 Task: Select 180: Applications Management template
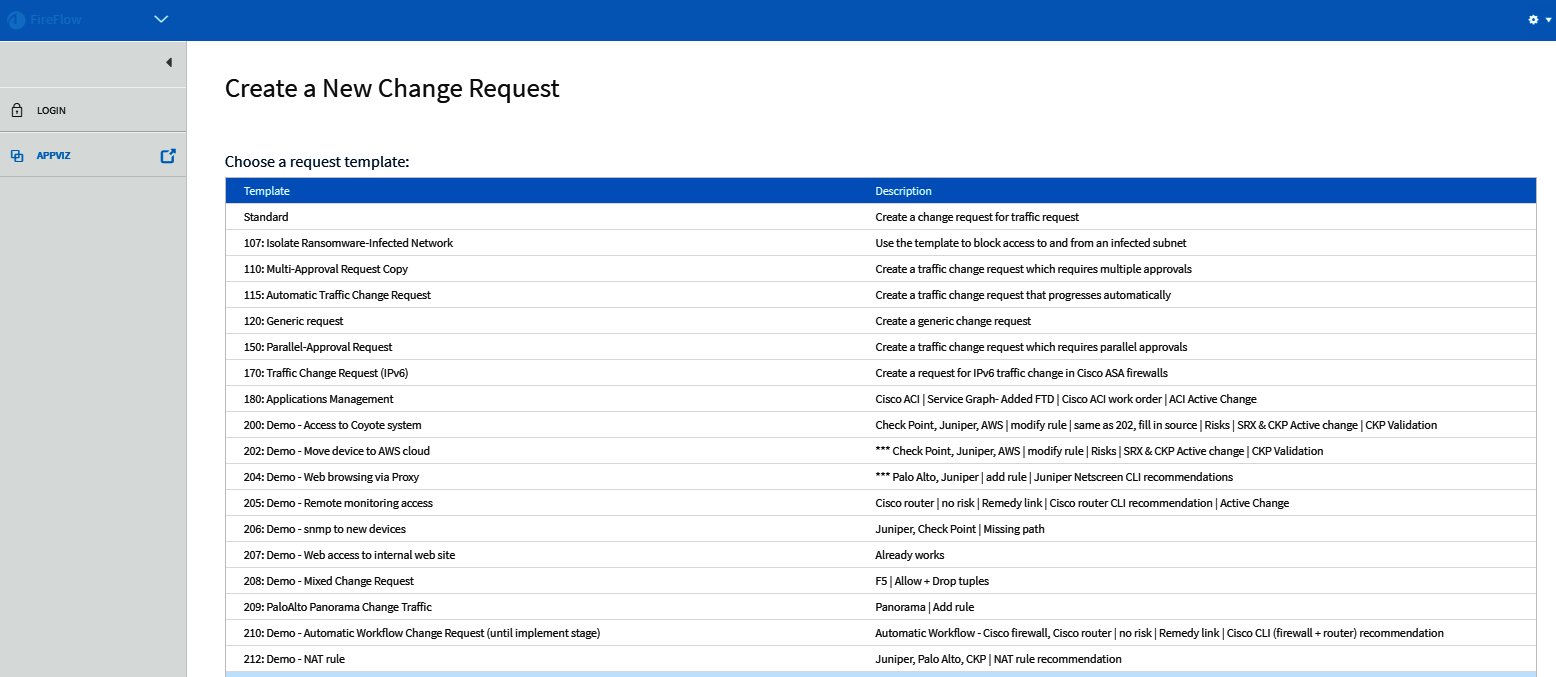[318, 399]
